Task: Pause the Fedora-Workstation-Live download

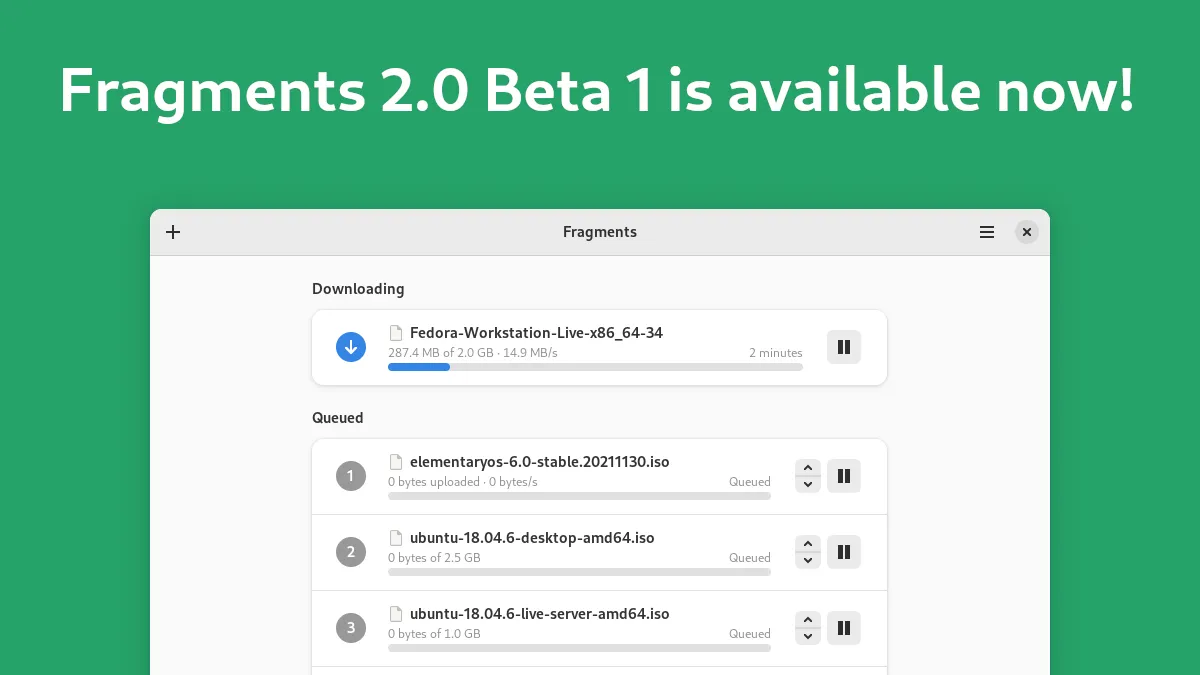Action: (x=843, y=347)
